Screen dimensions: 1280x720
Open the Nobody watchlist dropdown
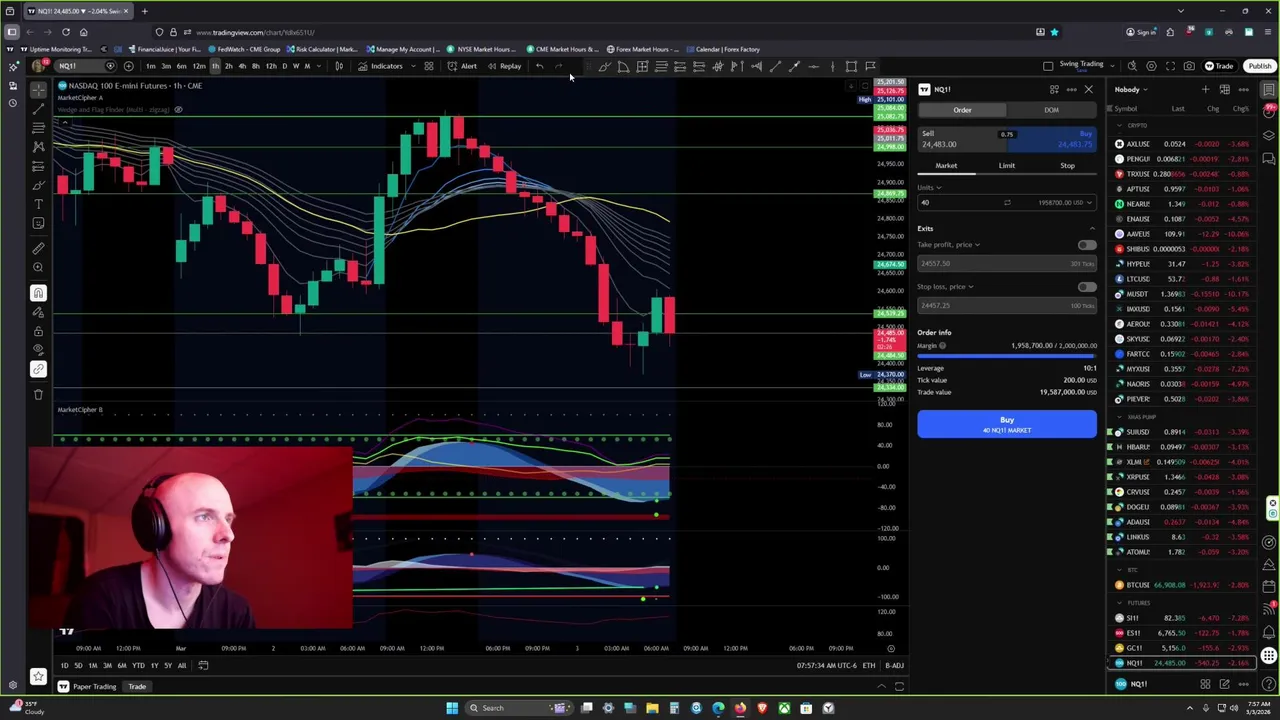point(1131,90)
